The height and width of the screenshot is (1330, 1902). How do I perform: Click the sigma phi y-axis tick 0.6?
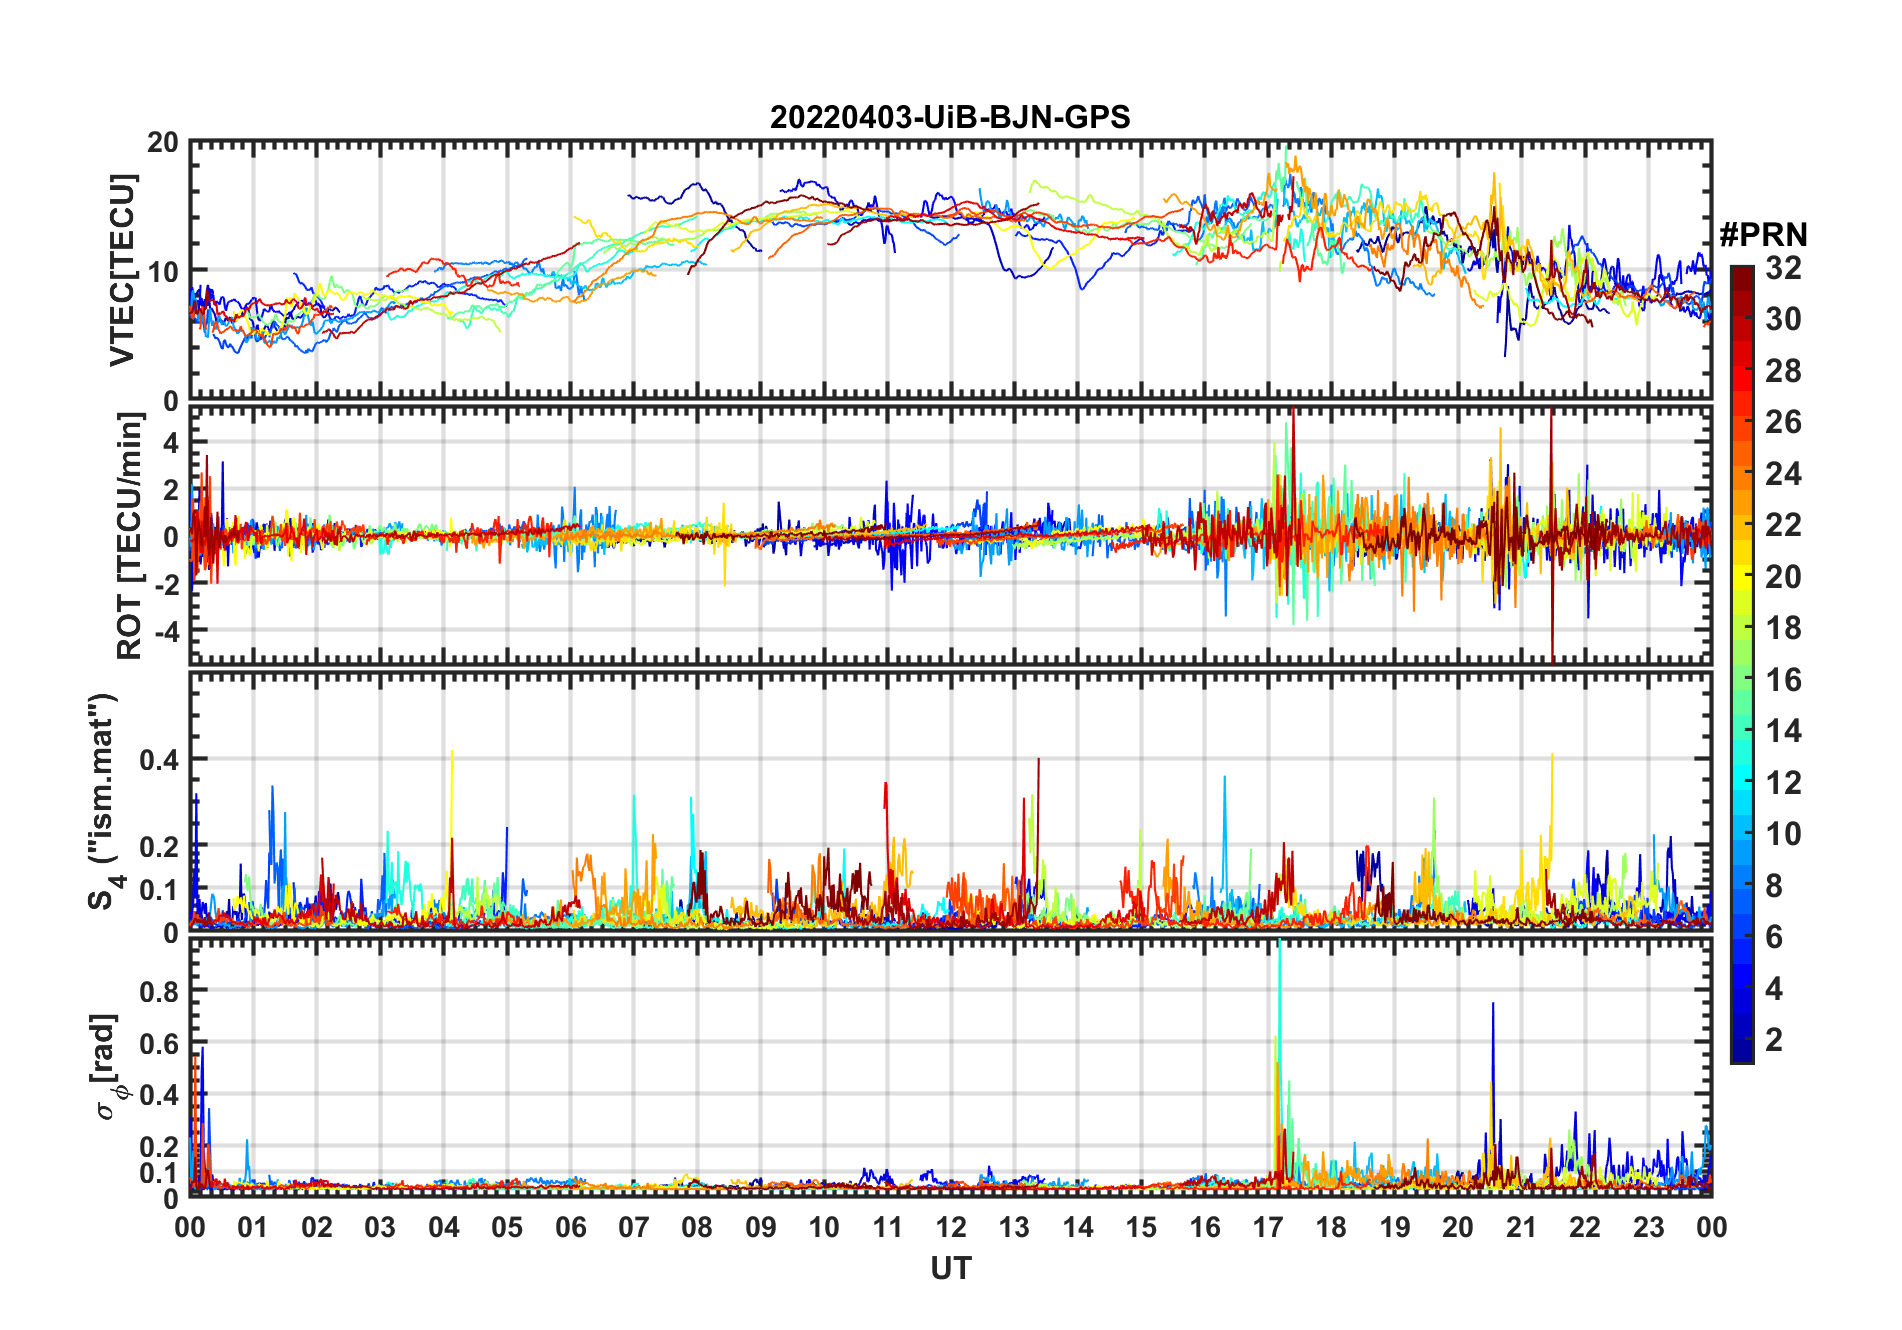coord(159,1043)
